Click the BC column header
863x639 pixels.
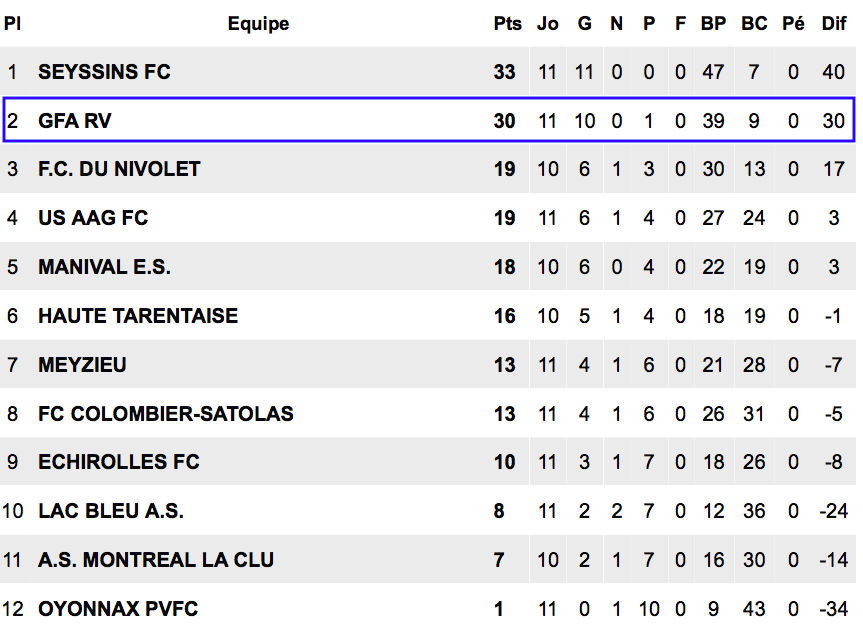click(x=754, y=24)
